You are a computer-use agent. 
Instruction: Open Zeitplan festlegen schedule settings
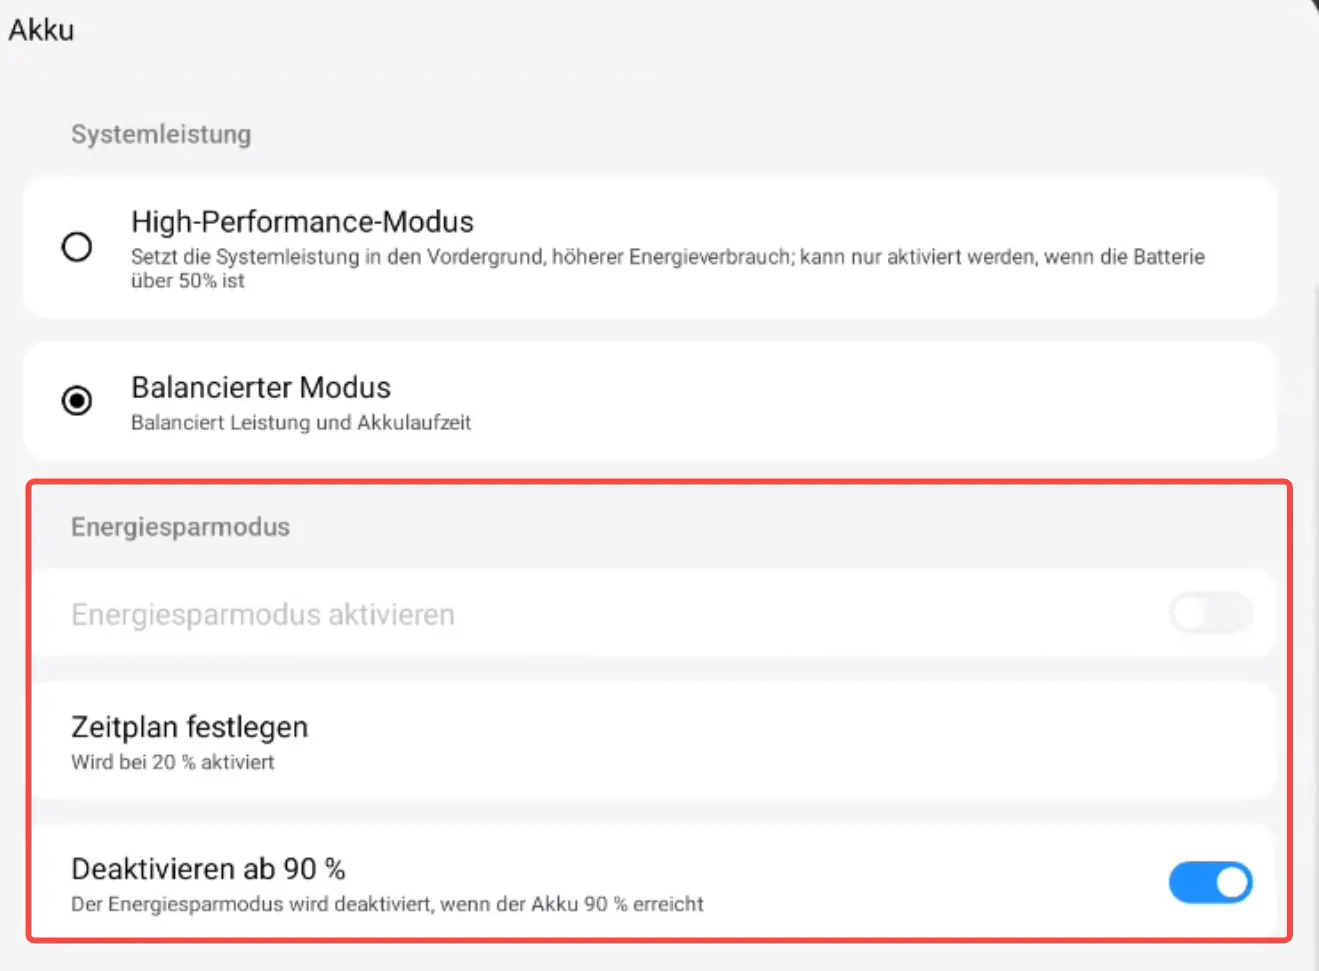(x=189, y=727)
